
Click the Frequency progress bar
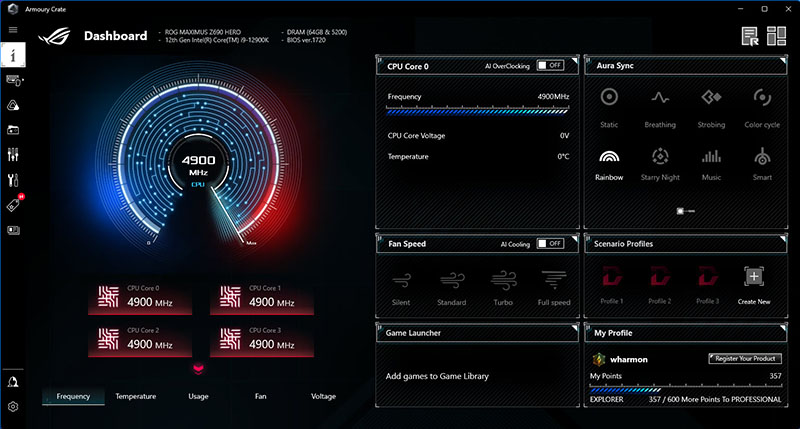pos(478,111)
